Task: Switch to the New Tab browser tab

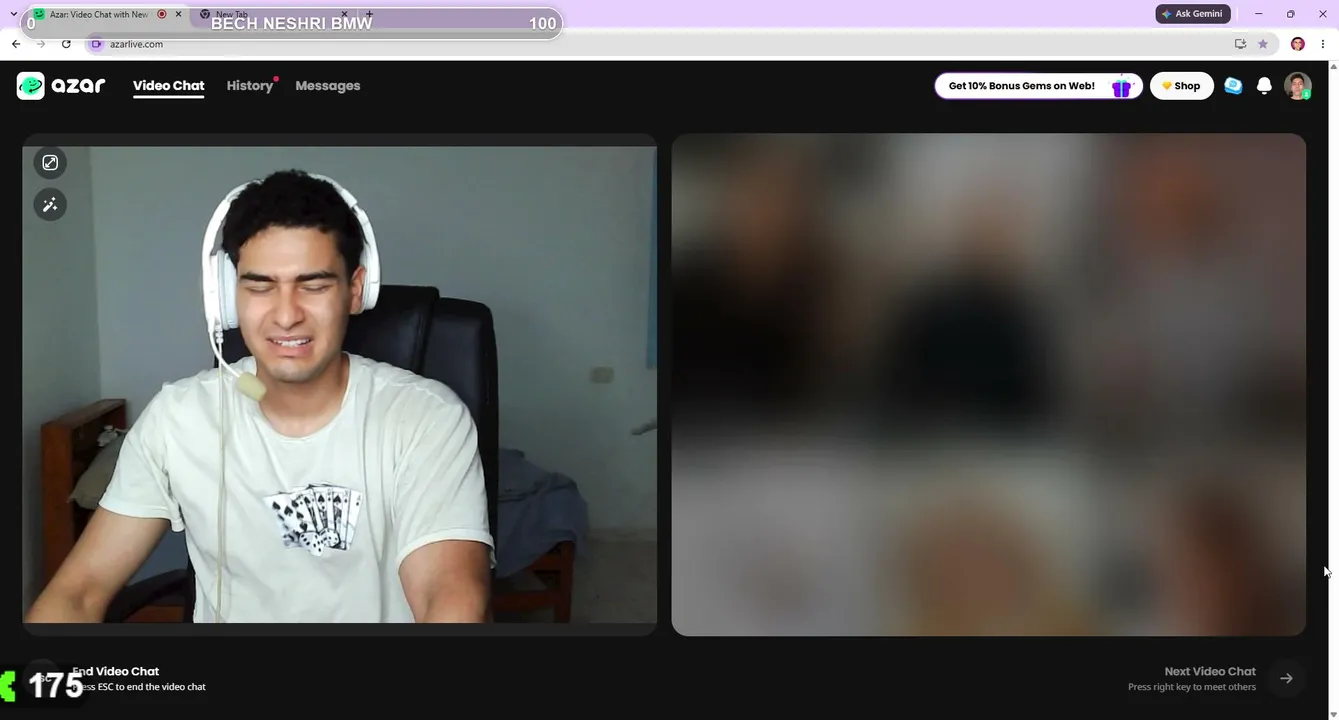Action: (270, 14)
